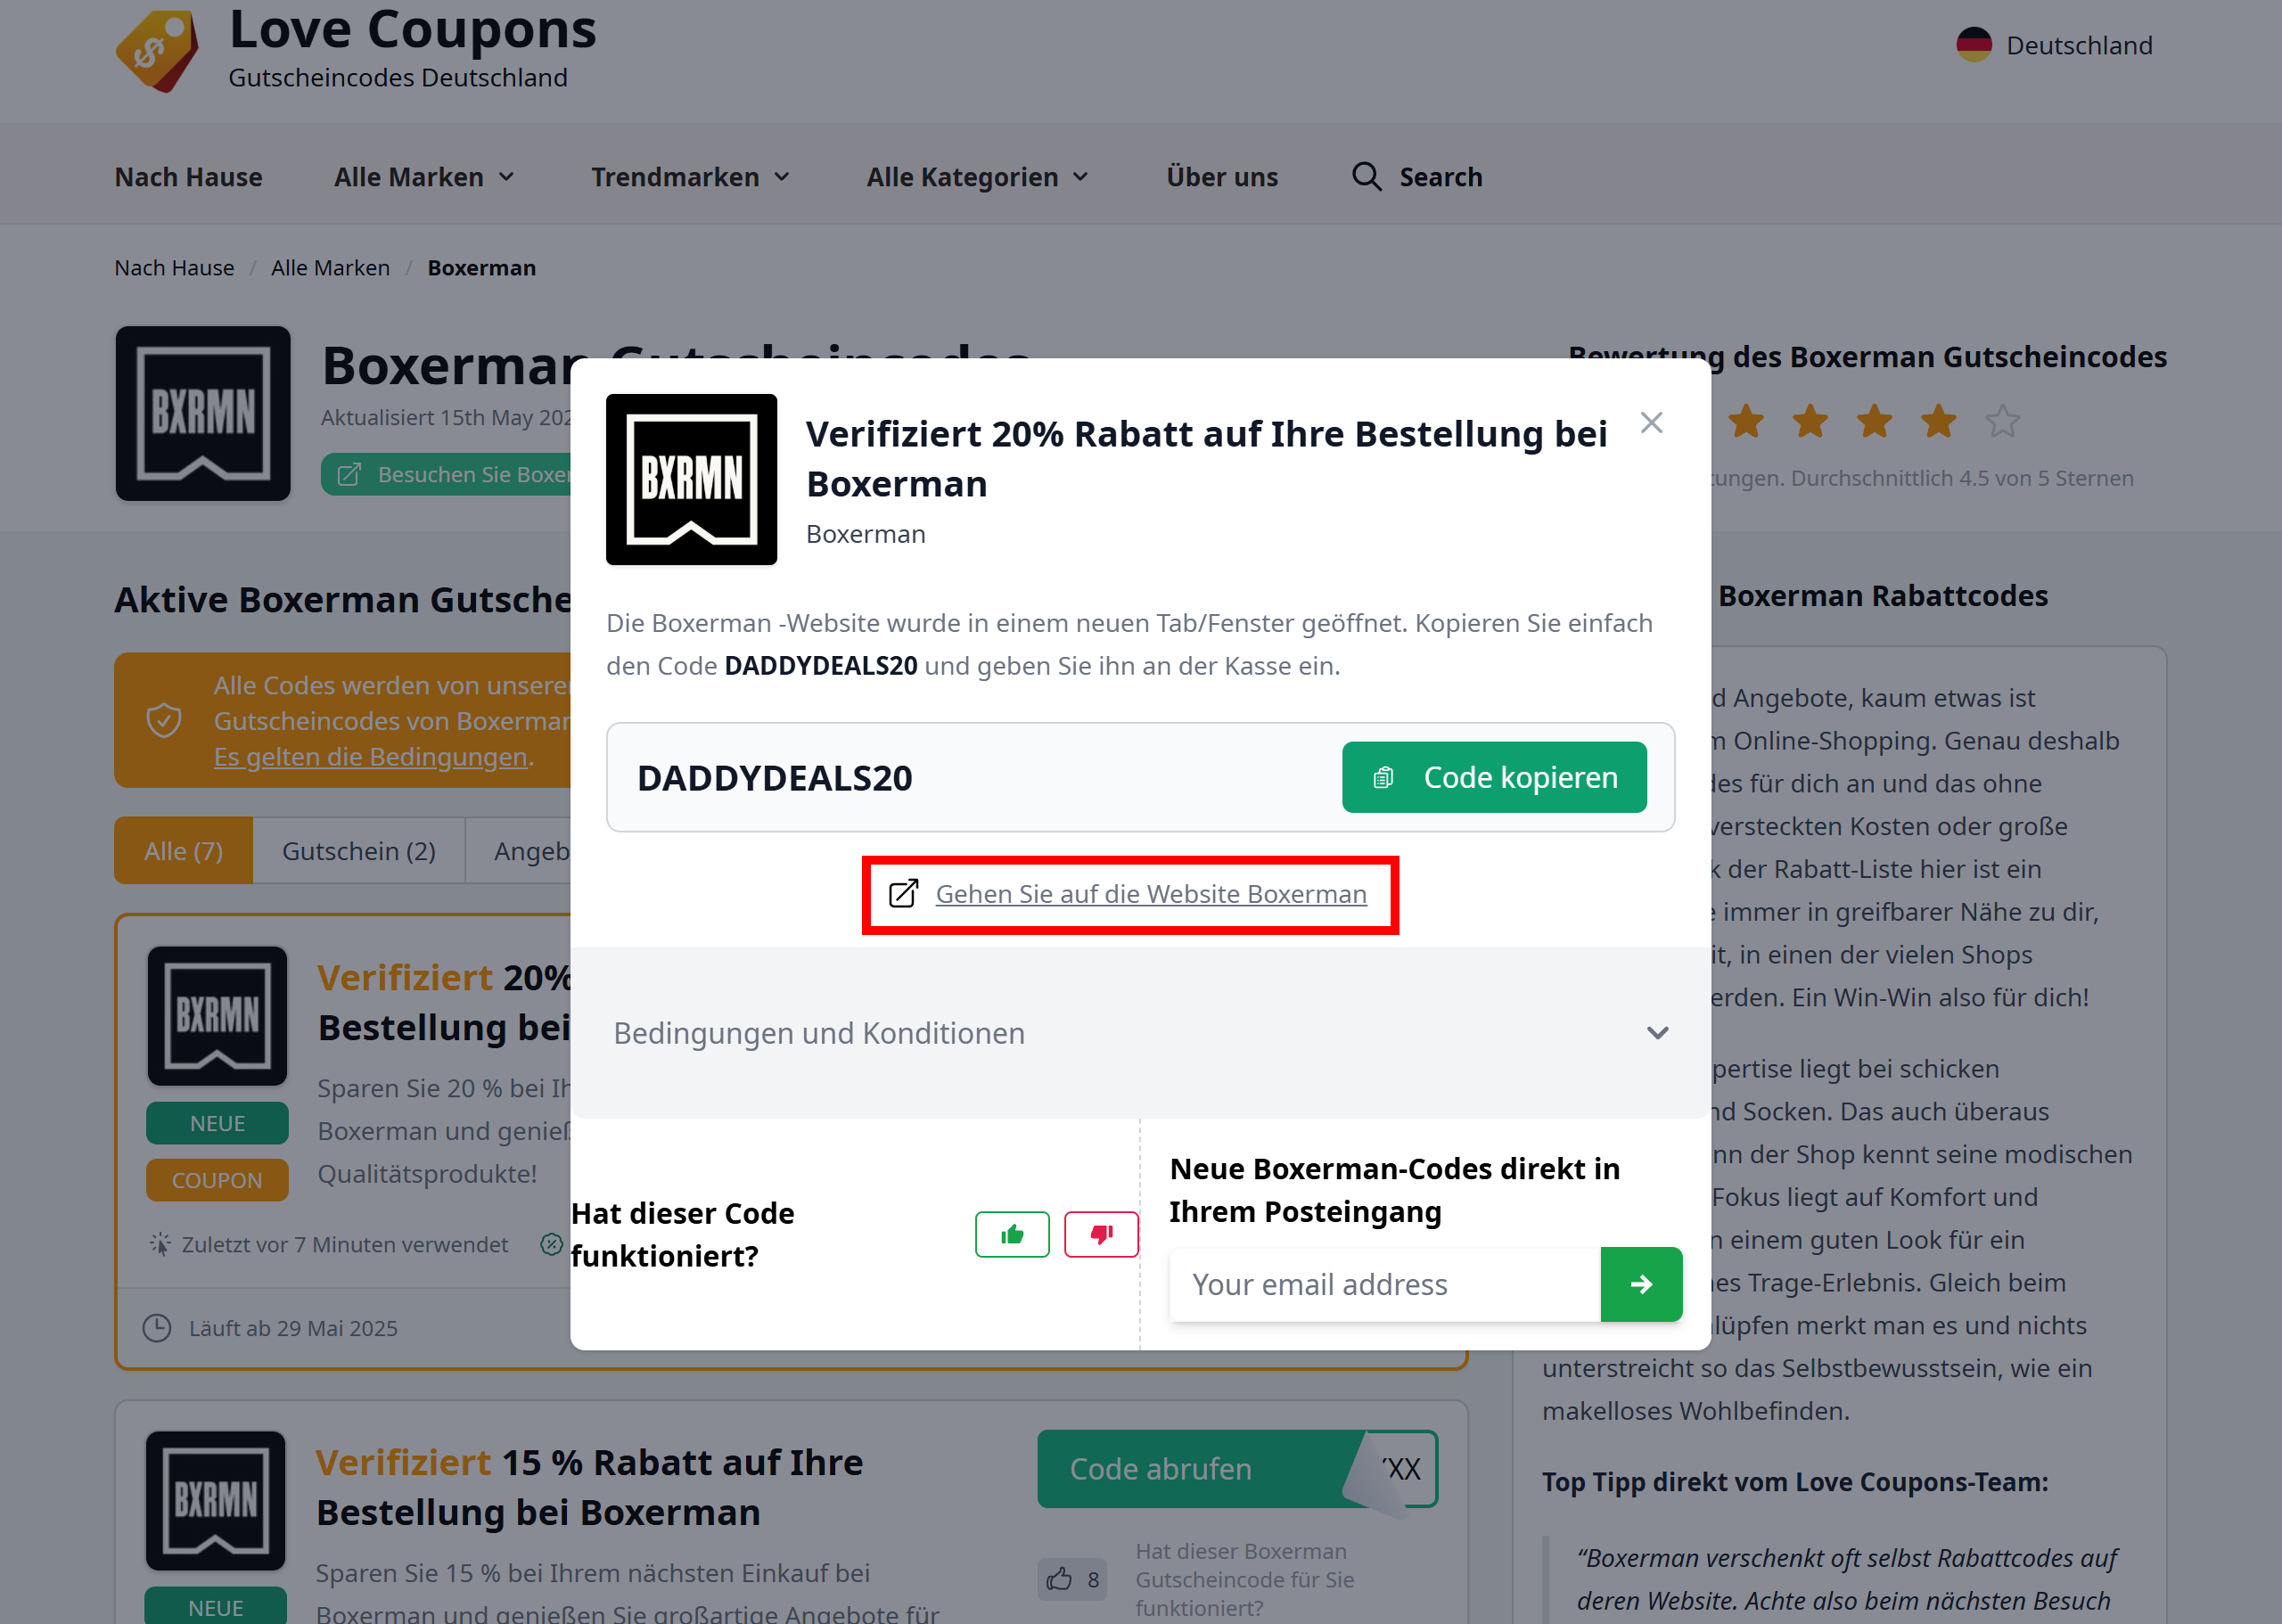Screen dimensions: 2282x1624
Task: Click the Search label in navigation
Action: click(1440, 177)
